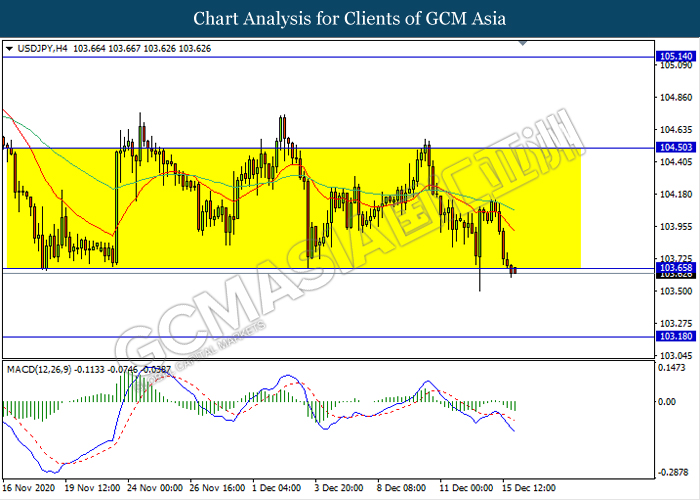The image size is (700, 500).
Task: Click the 1 Dec 04:00 time label
Action: point(277,488)
